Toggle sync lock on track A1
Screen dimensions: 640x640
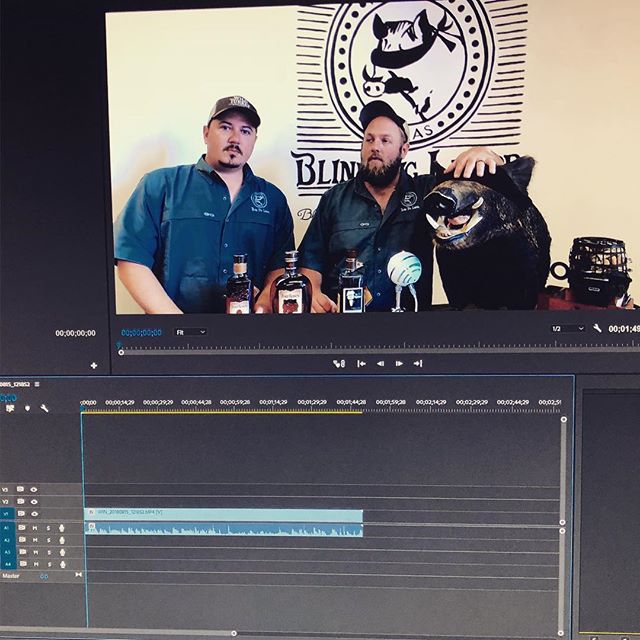(x=22, y=528)
